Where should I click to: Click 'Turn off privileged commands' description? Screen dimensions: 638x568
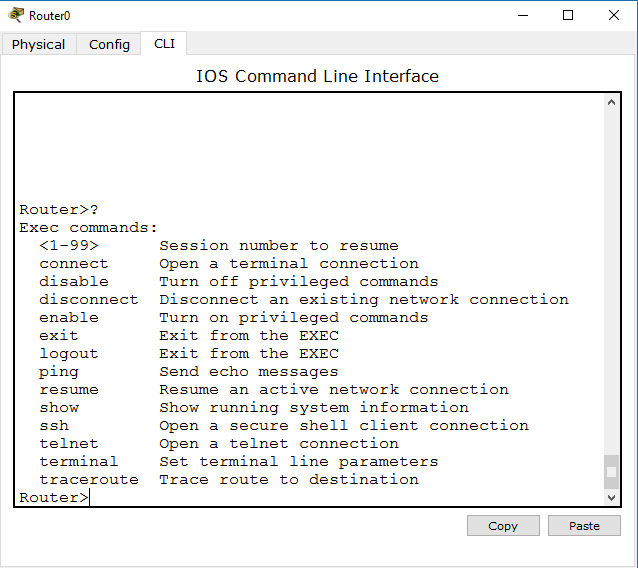pyautogui.click(x=299, y=282)
